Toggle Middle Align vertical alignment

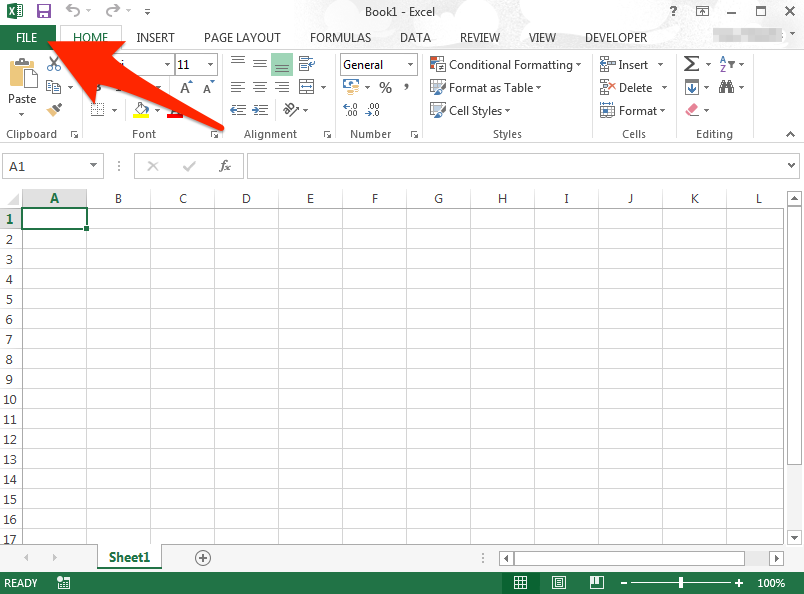[x=260, y=64]
